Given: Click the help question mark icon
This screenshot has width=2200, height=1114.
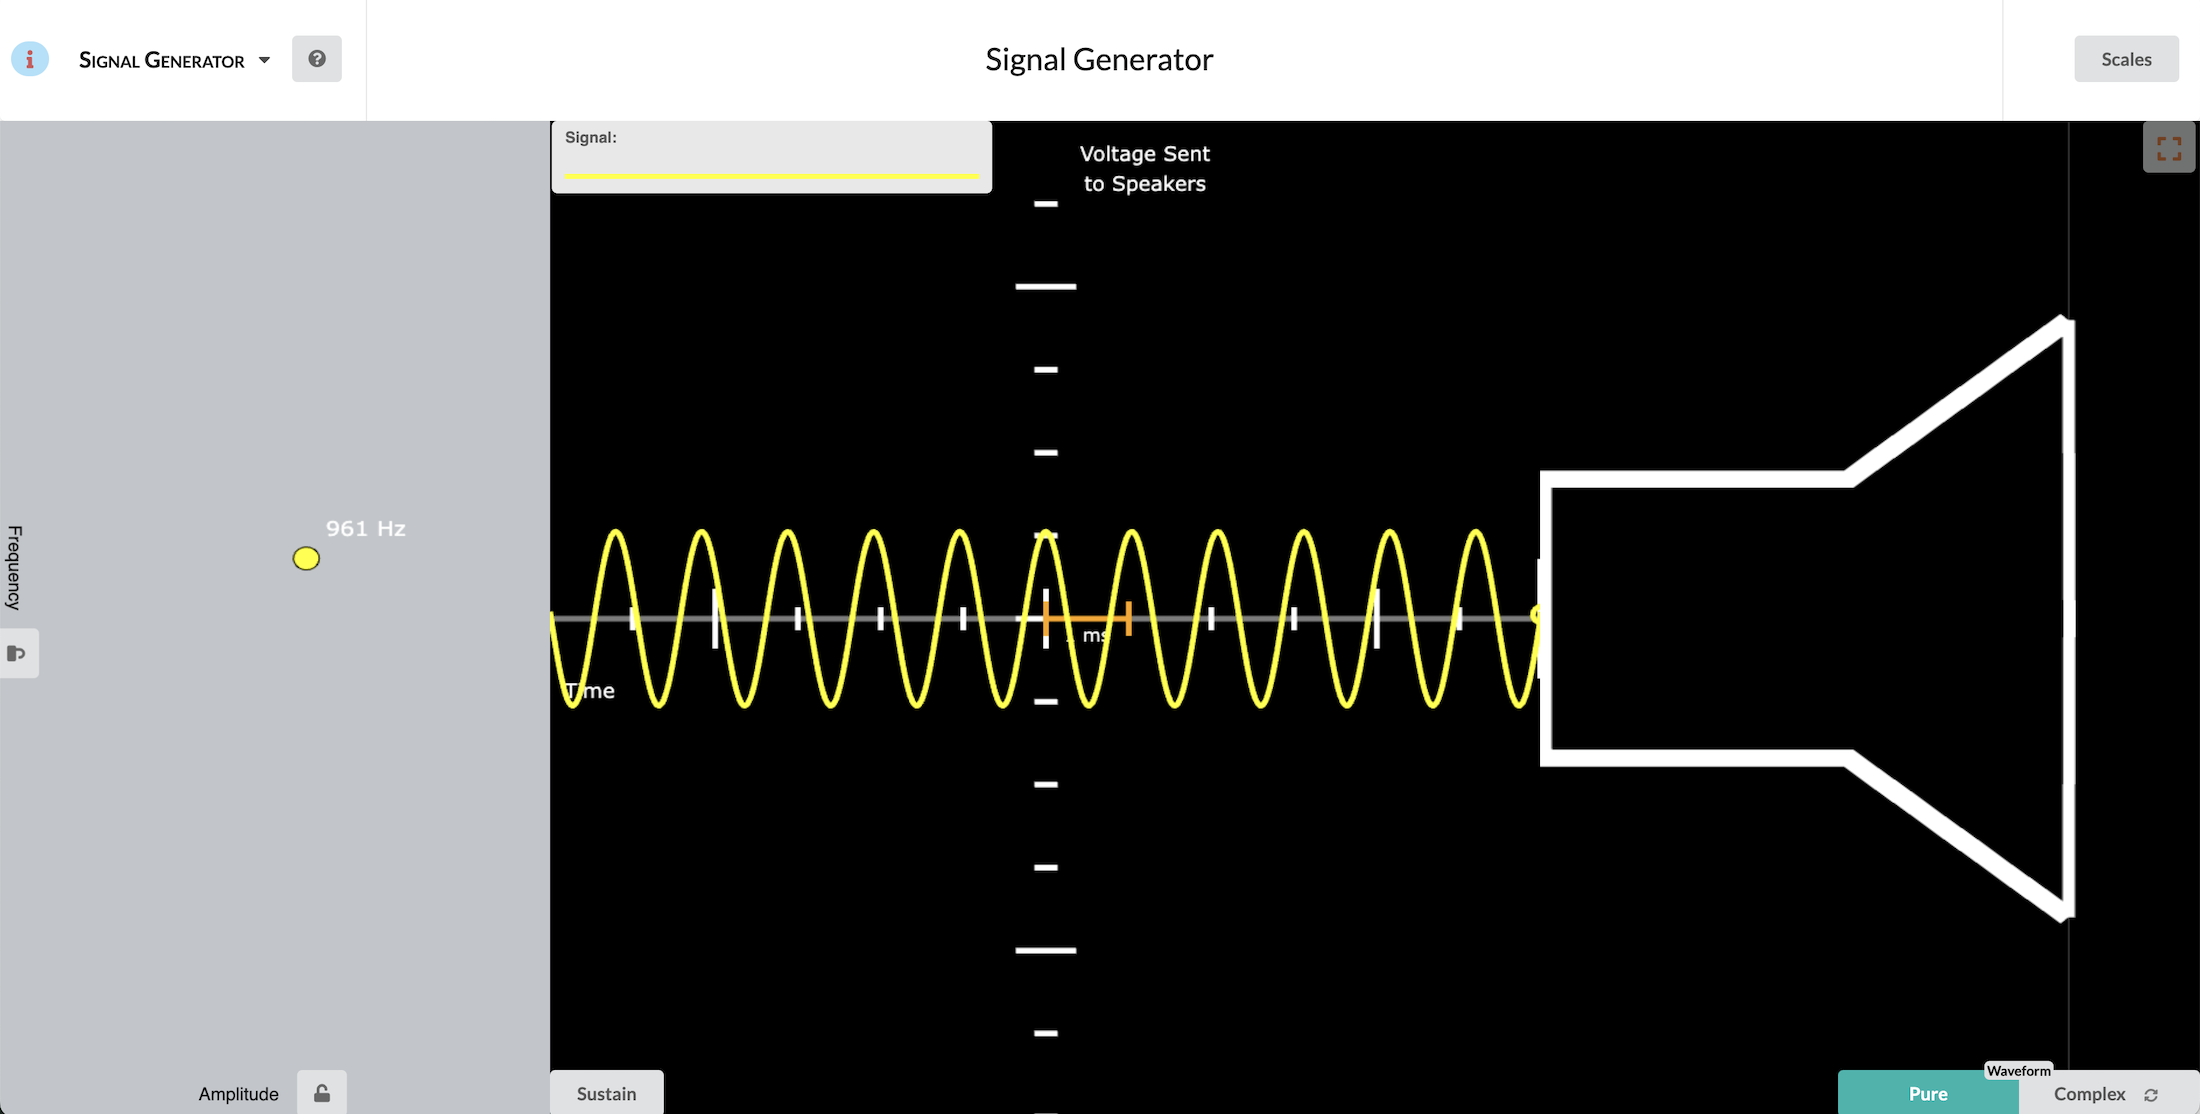Looking at the screenshot, I should click(x=317, y=58).
